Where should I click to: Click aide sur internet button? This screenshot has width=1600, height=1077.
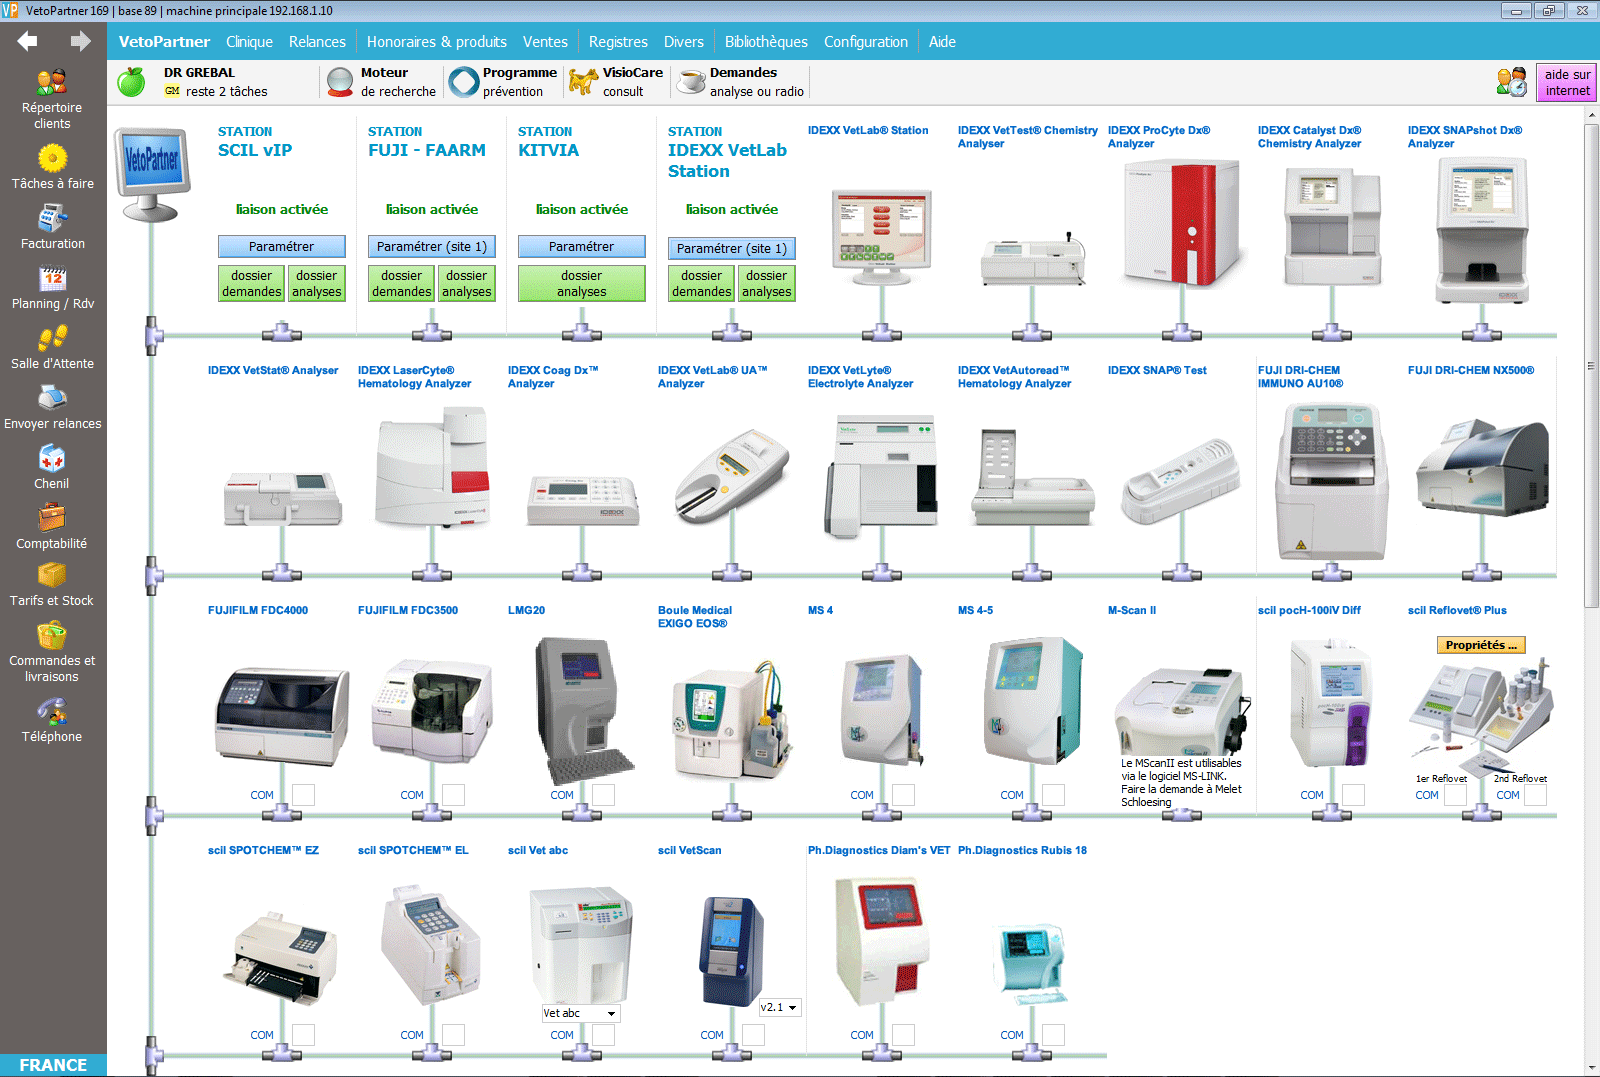pos(1566,82)
